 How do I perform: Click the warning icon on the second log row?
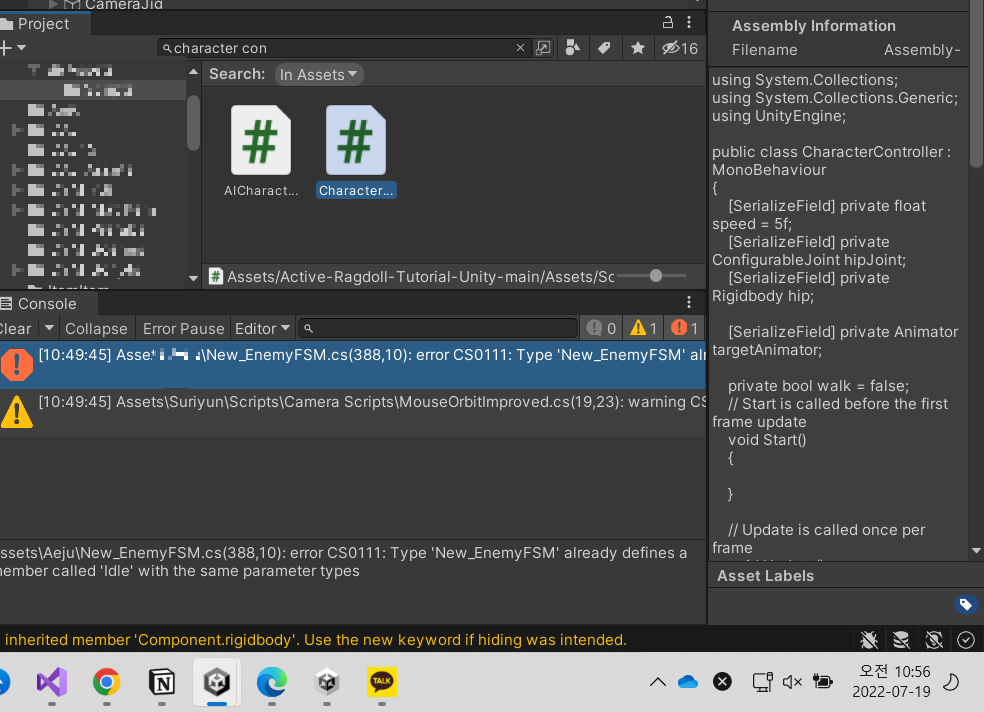[x=17, y=412]
